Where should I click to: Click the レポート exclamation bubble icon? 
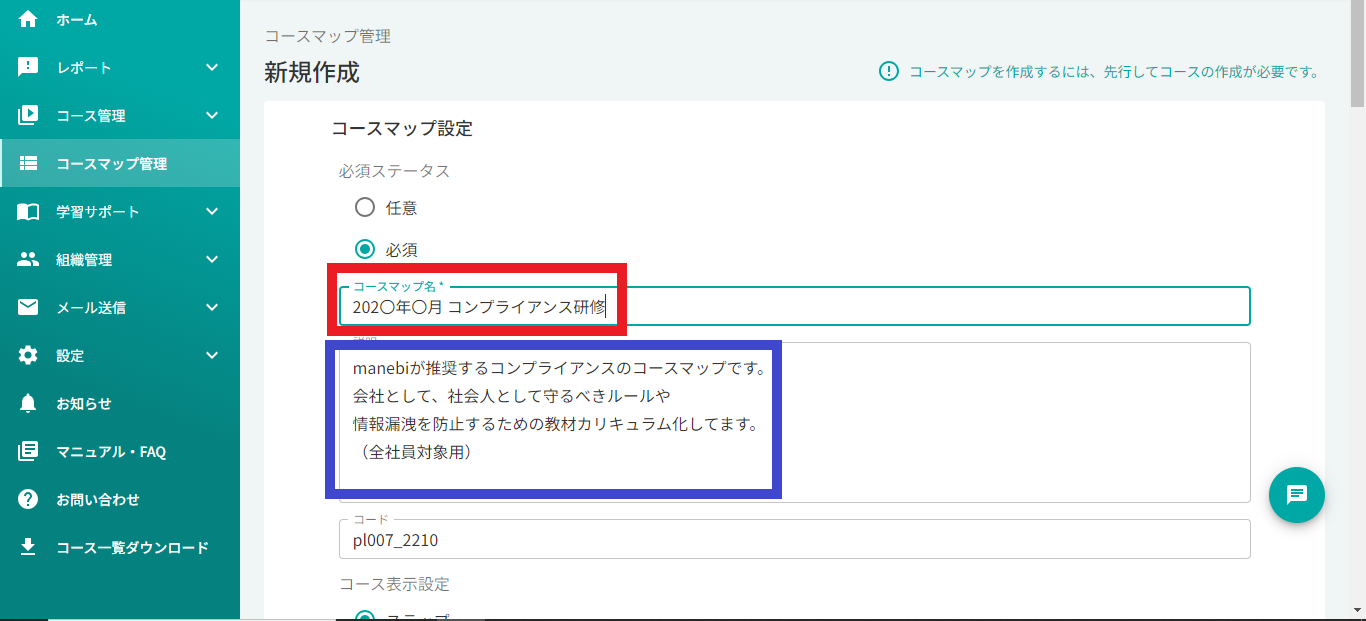coord(28,67)
